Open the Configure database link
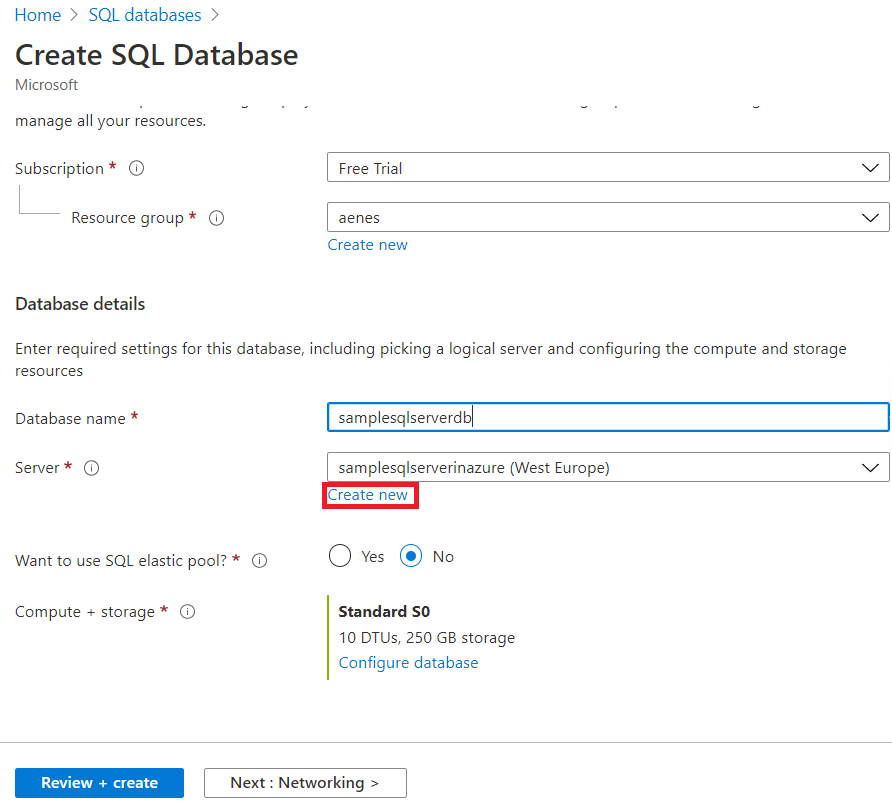Screen dimensions: 892x807 (408, 662)
